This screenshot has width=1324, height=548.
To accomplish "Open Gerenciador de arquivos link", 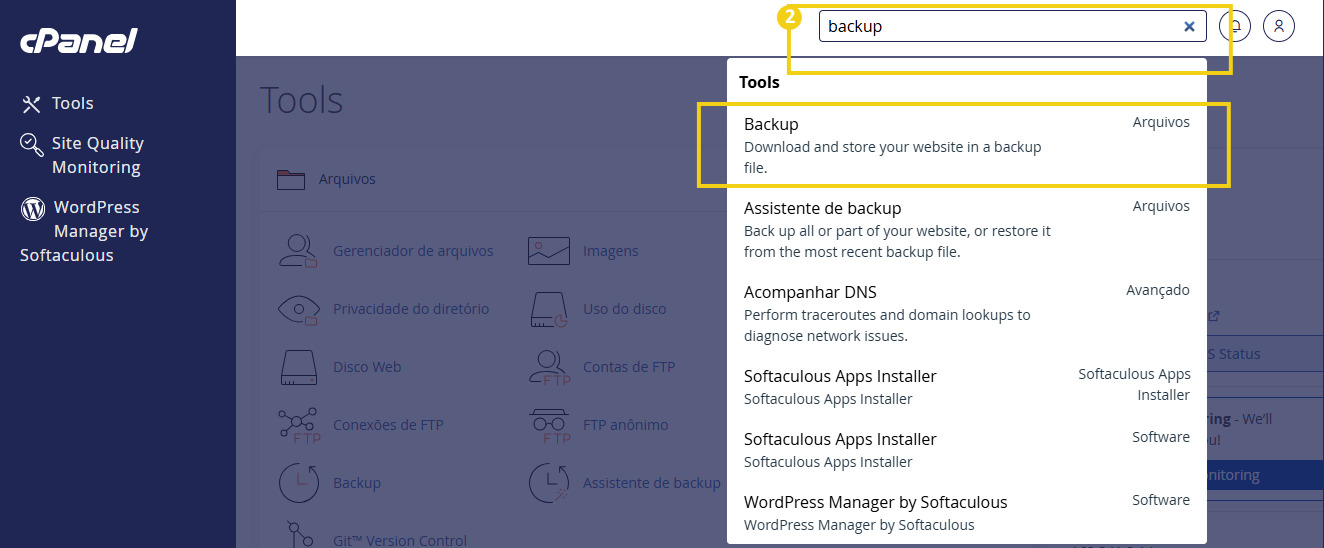I will pyautogui.click(x=413, y=251).
